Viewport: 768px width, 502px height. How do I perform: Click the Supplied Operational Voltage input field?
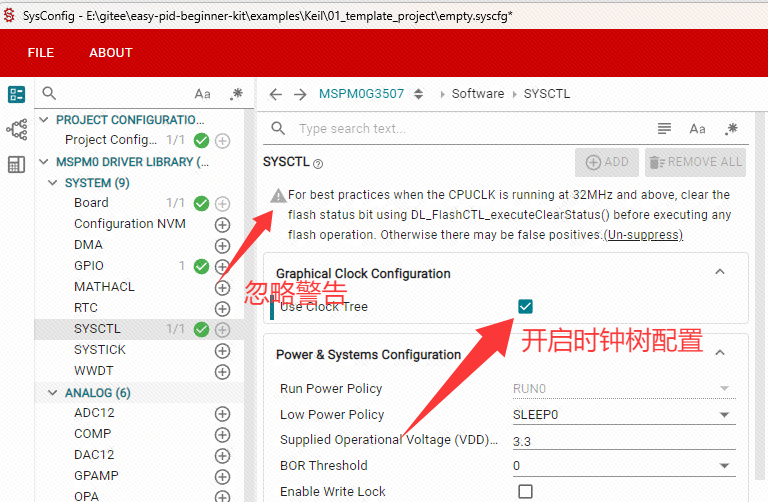(620, 440)
